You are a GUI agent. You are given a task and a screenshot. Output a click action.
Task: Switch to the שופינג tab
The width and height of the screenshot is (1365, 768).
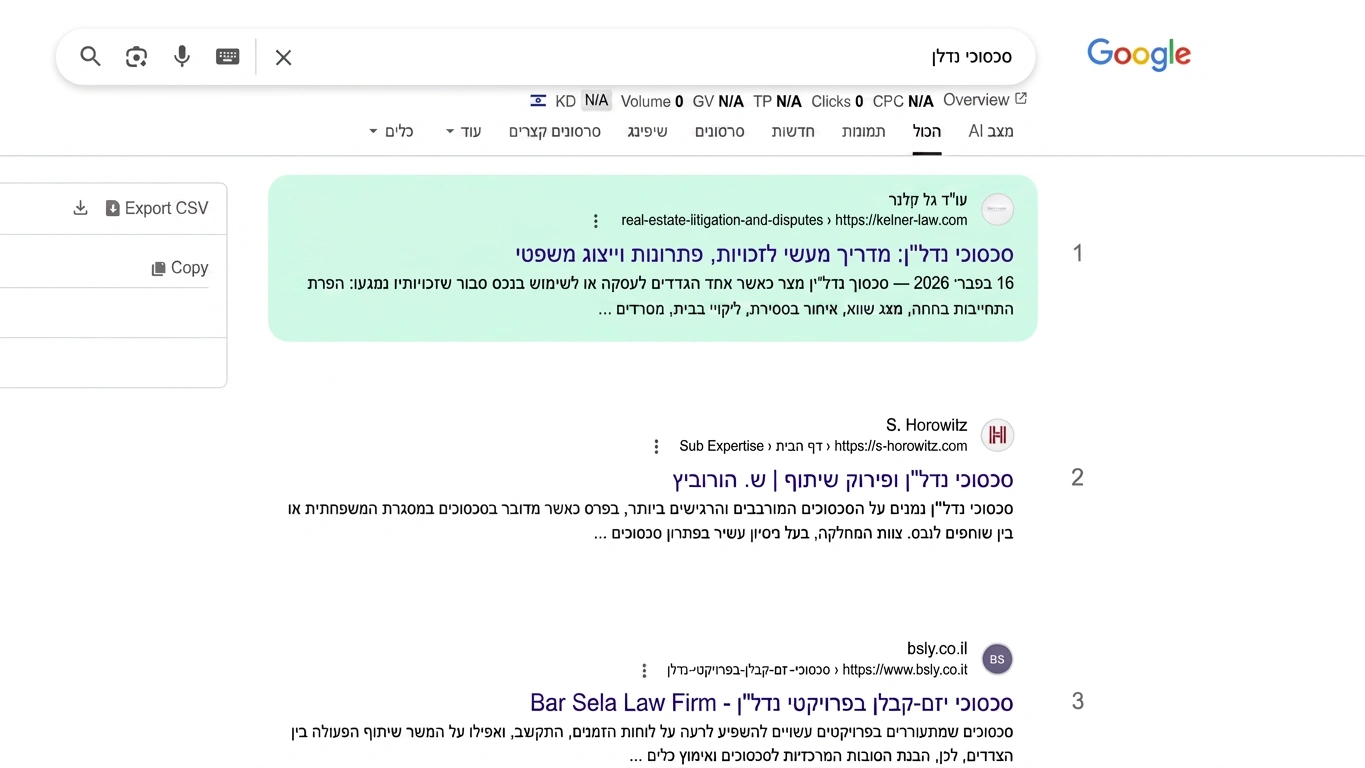pos(647,131)
